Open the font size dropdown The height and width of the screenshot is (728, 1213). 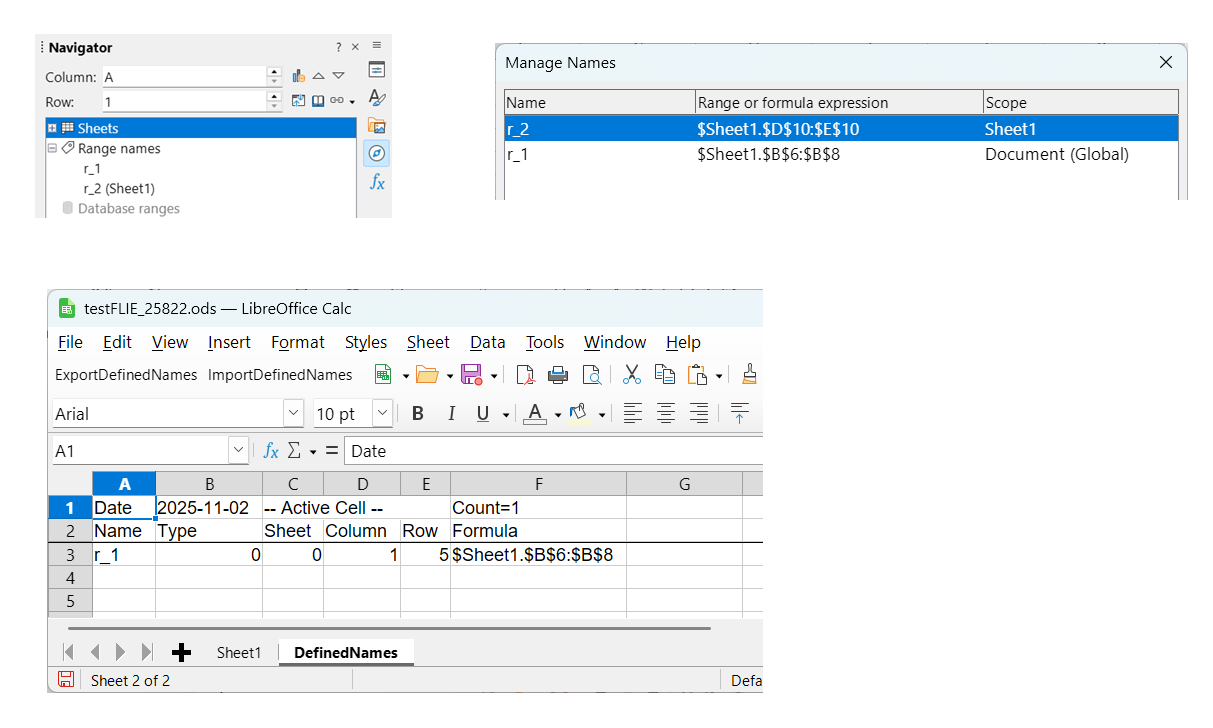(382, 413)
